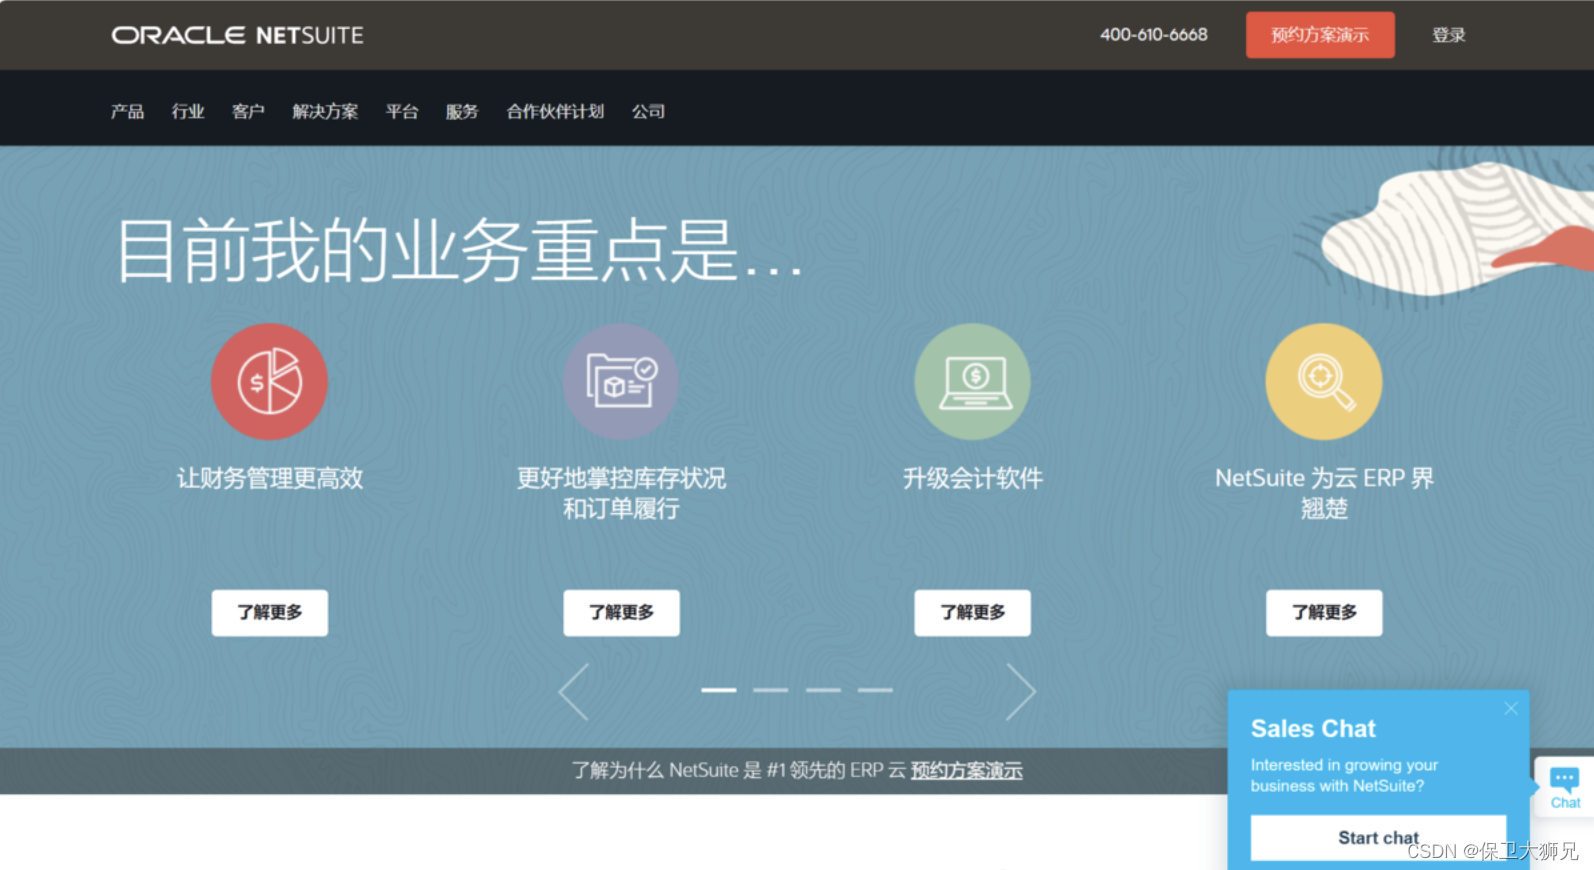Click the Start chat button
Viewport: 1594px width, 870px height.
[x=1378, y=838]
